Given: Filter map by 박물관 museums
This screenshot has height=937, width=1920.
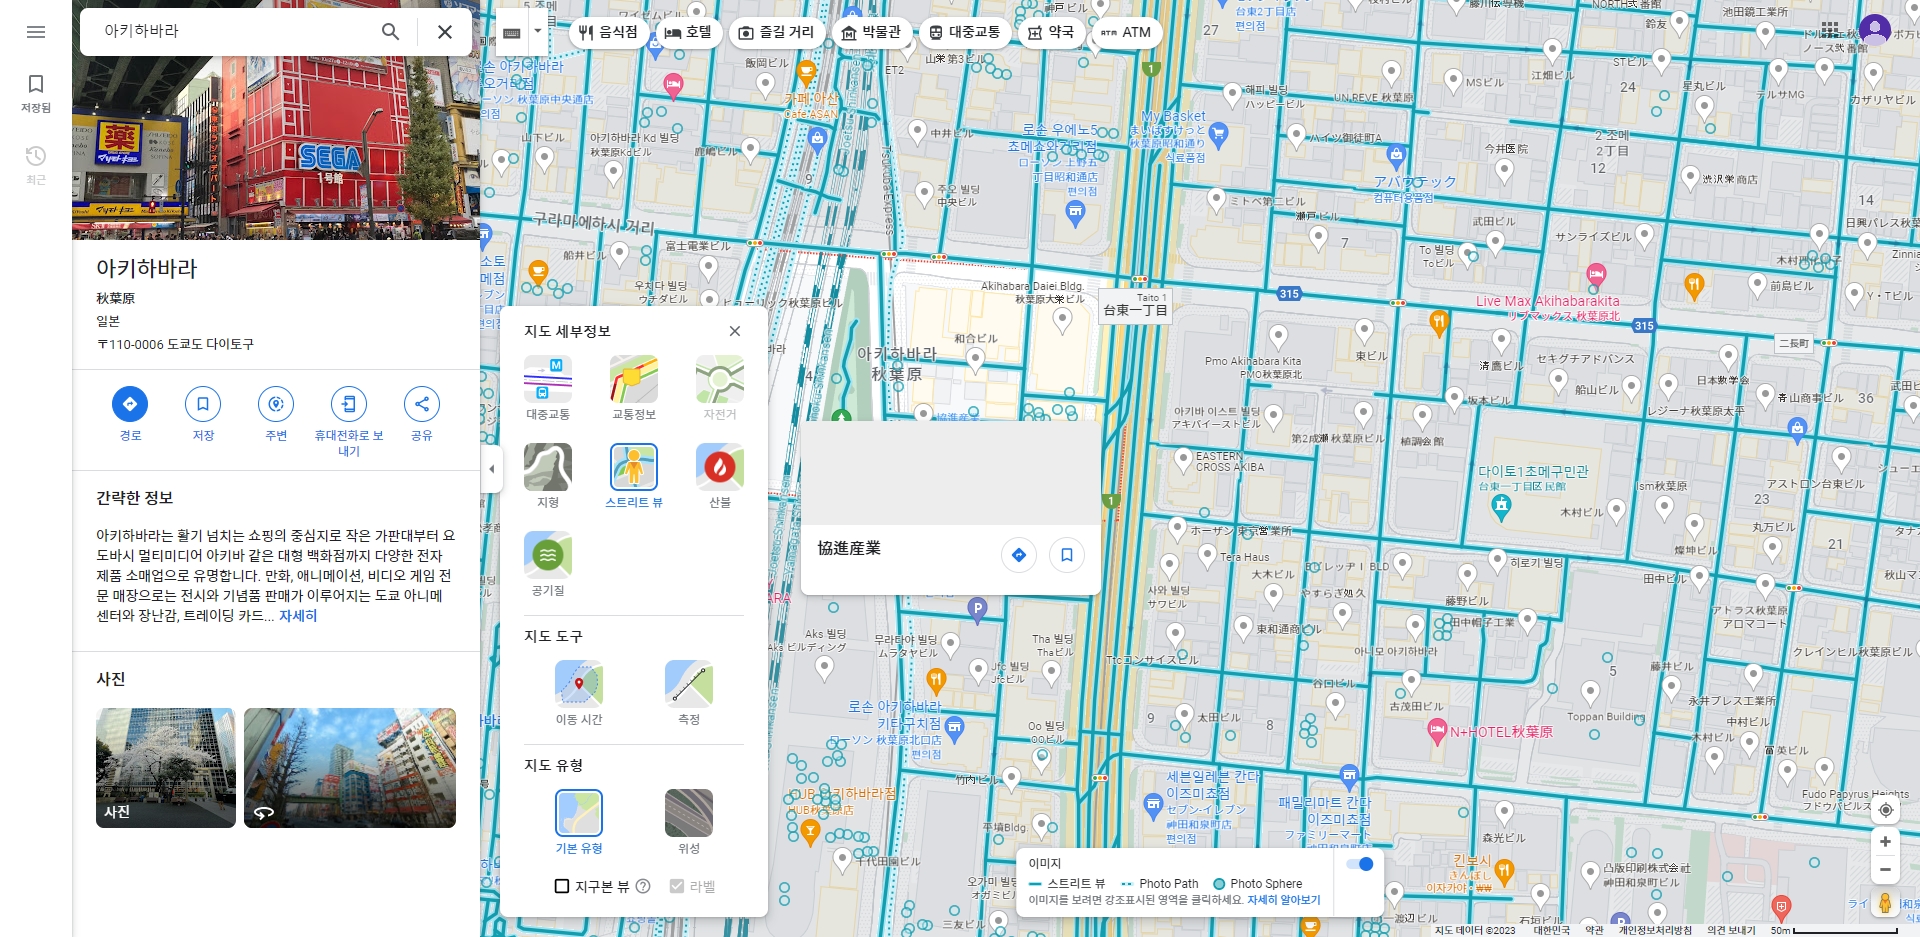Looking at the screenshot, I should pyautogui.click(x=870, y=32).
